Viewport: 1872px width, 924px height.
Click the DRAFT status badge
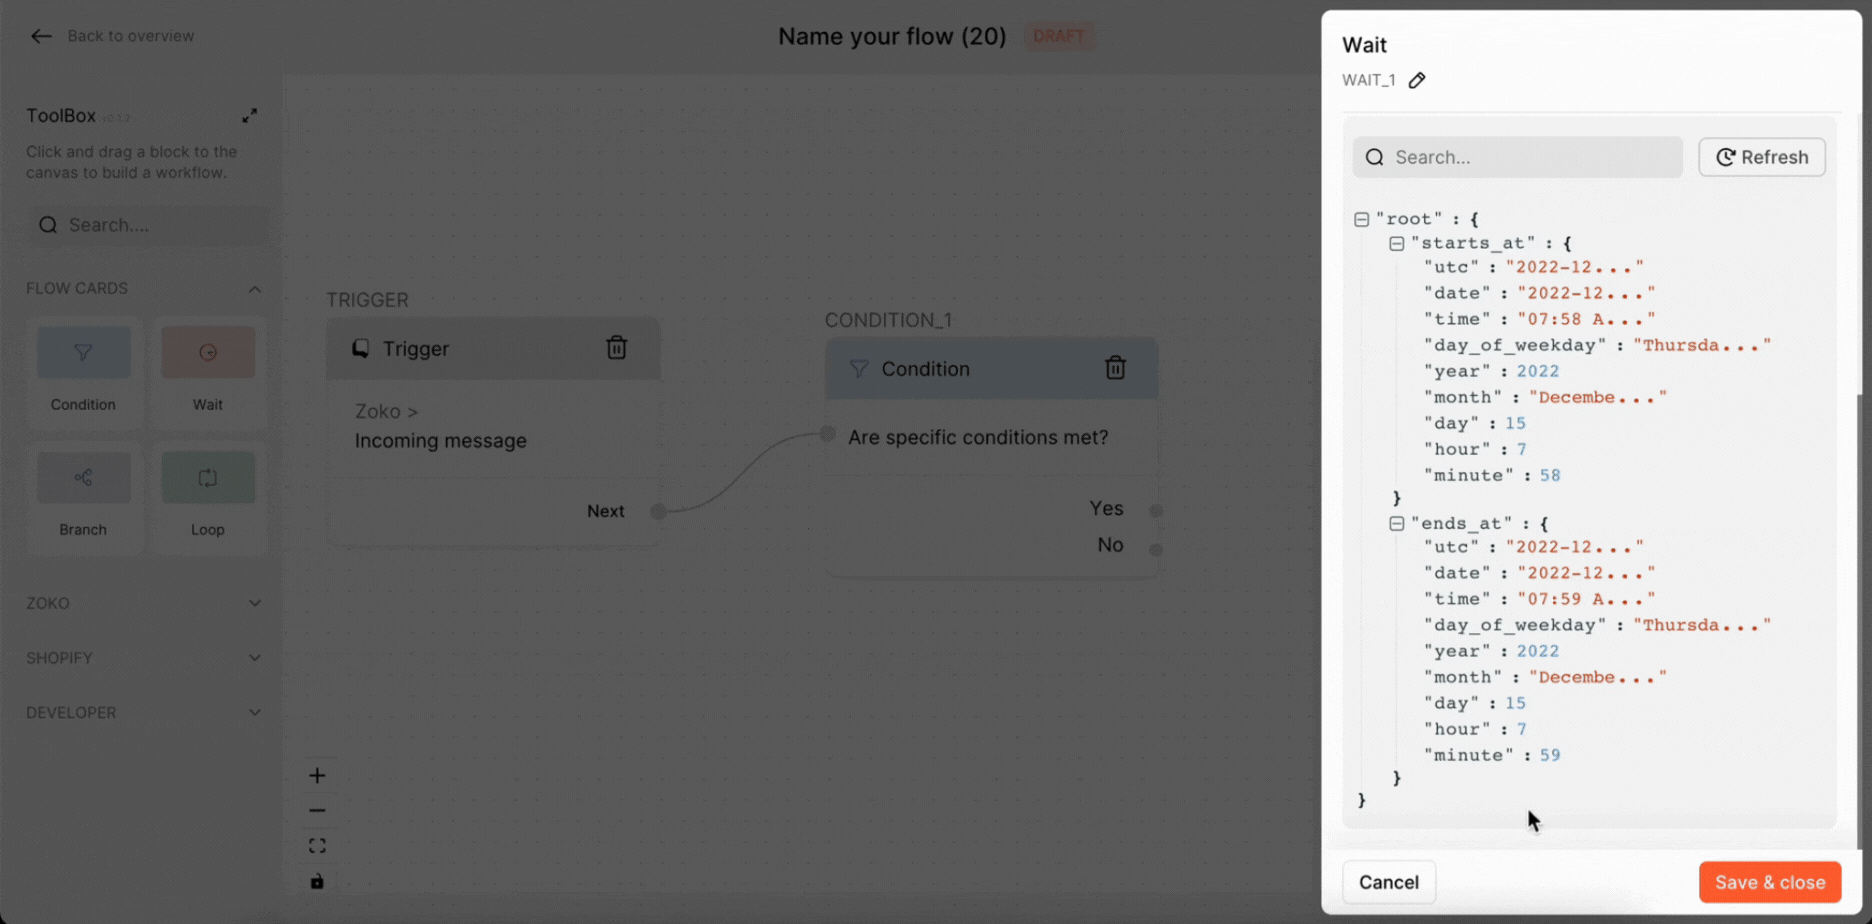tap(1058, 36)
